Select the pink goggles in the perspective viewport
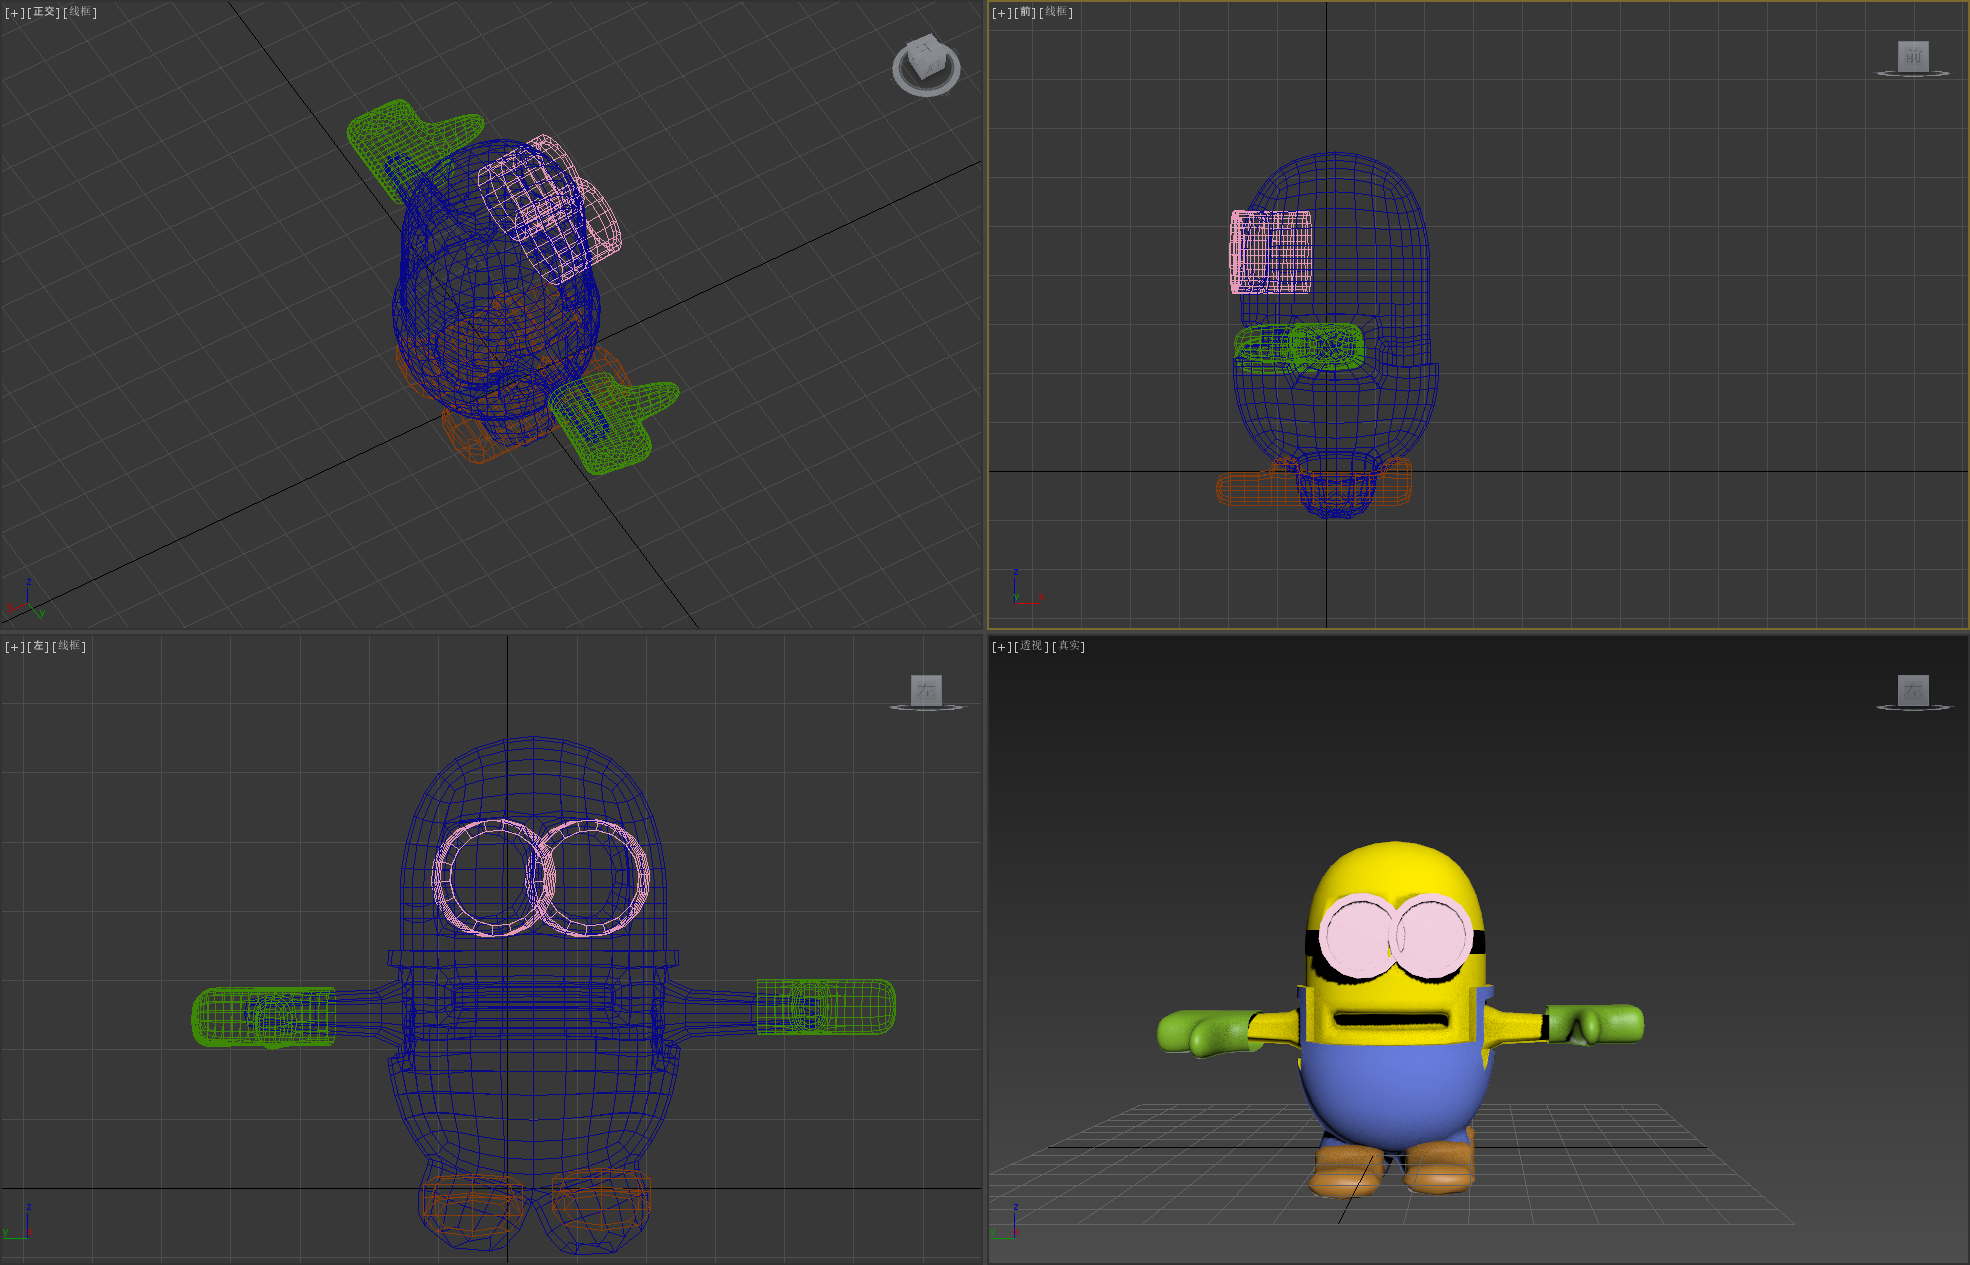Image resolution: width=1970 pixels, height=1265 pixels. [x=1395, y=936]
